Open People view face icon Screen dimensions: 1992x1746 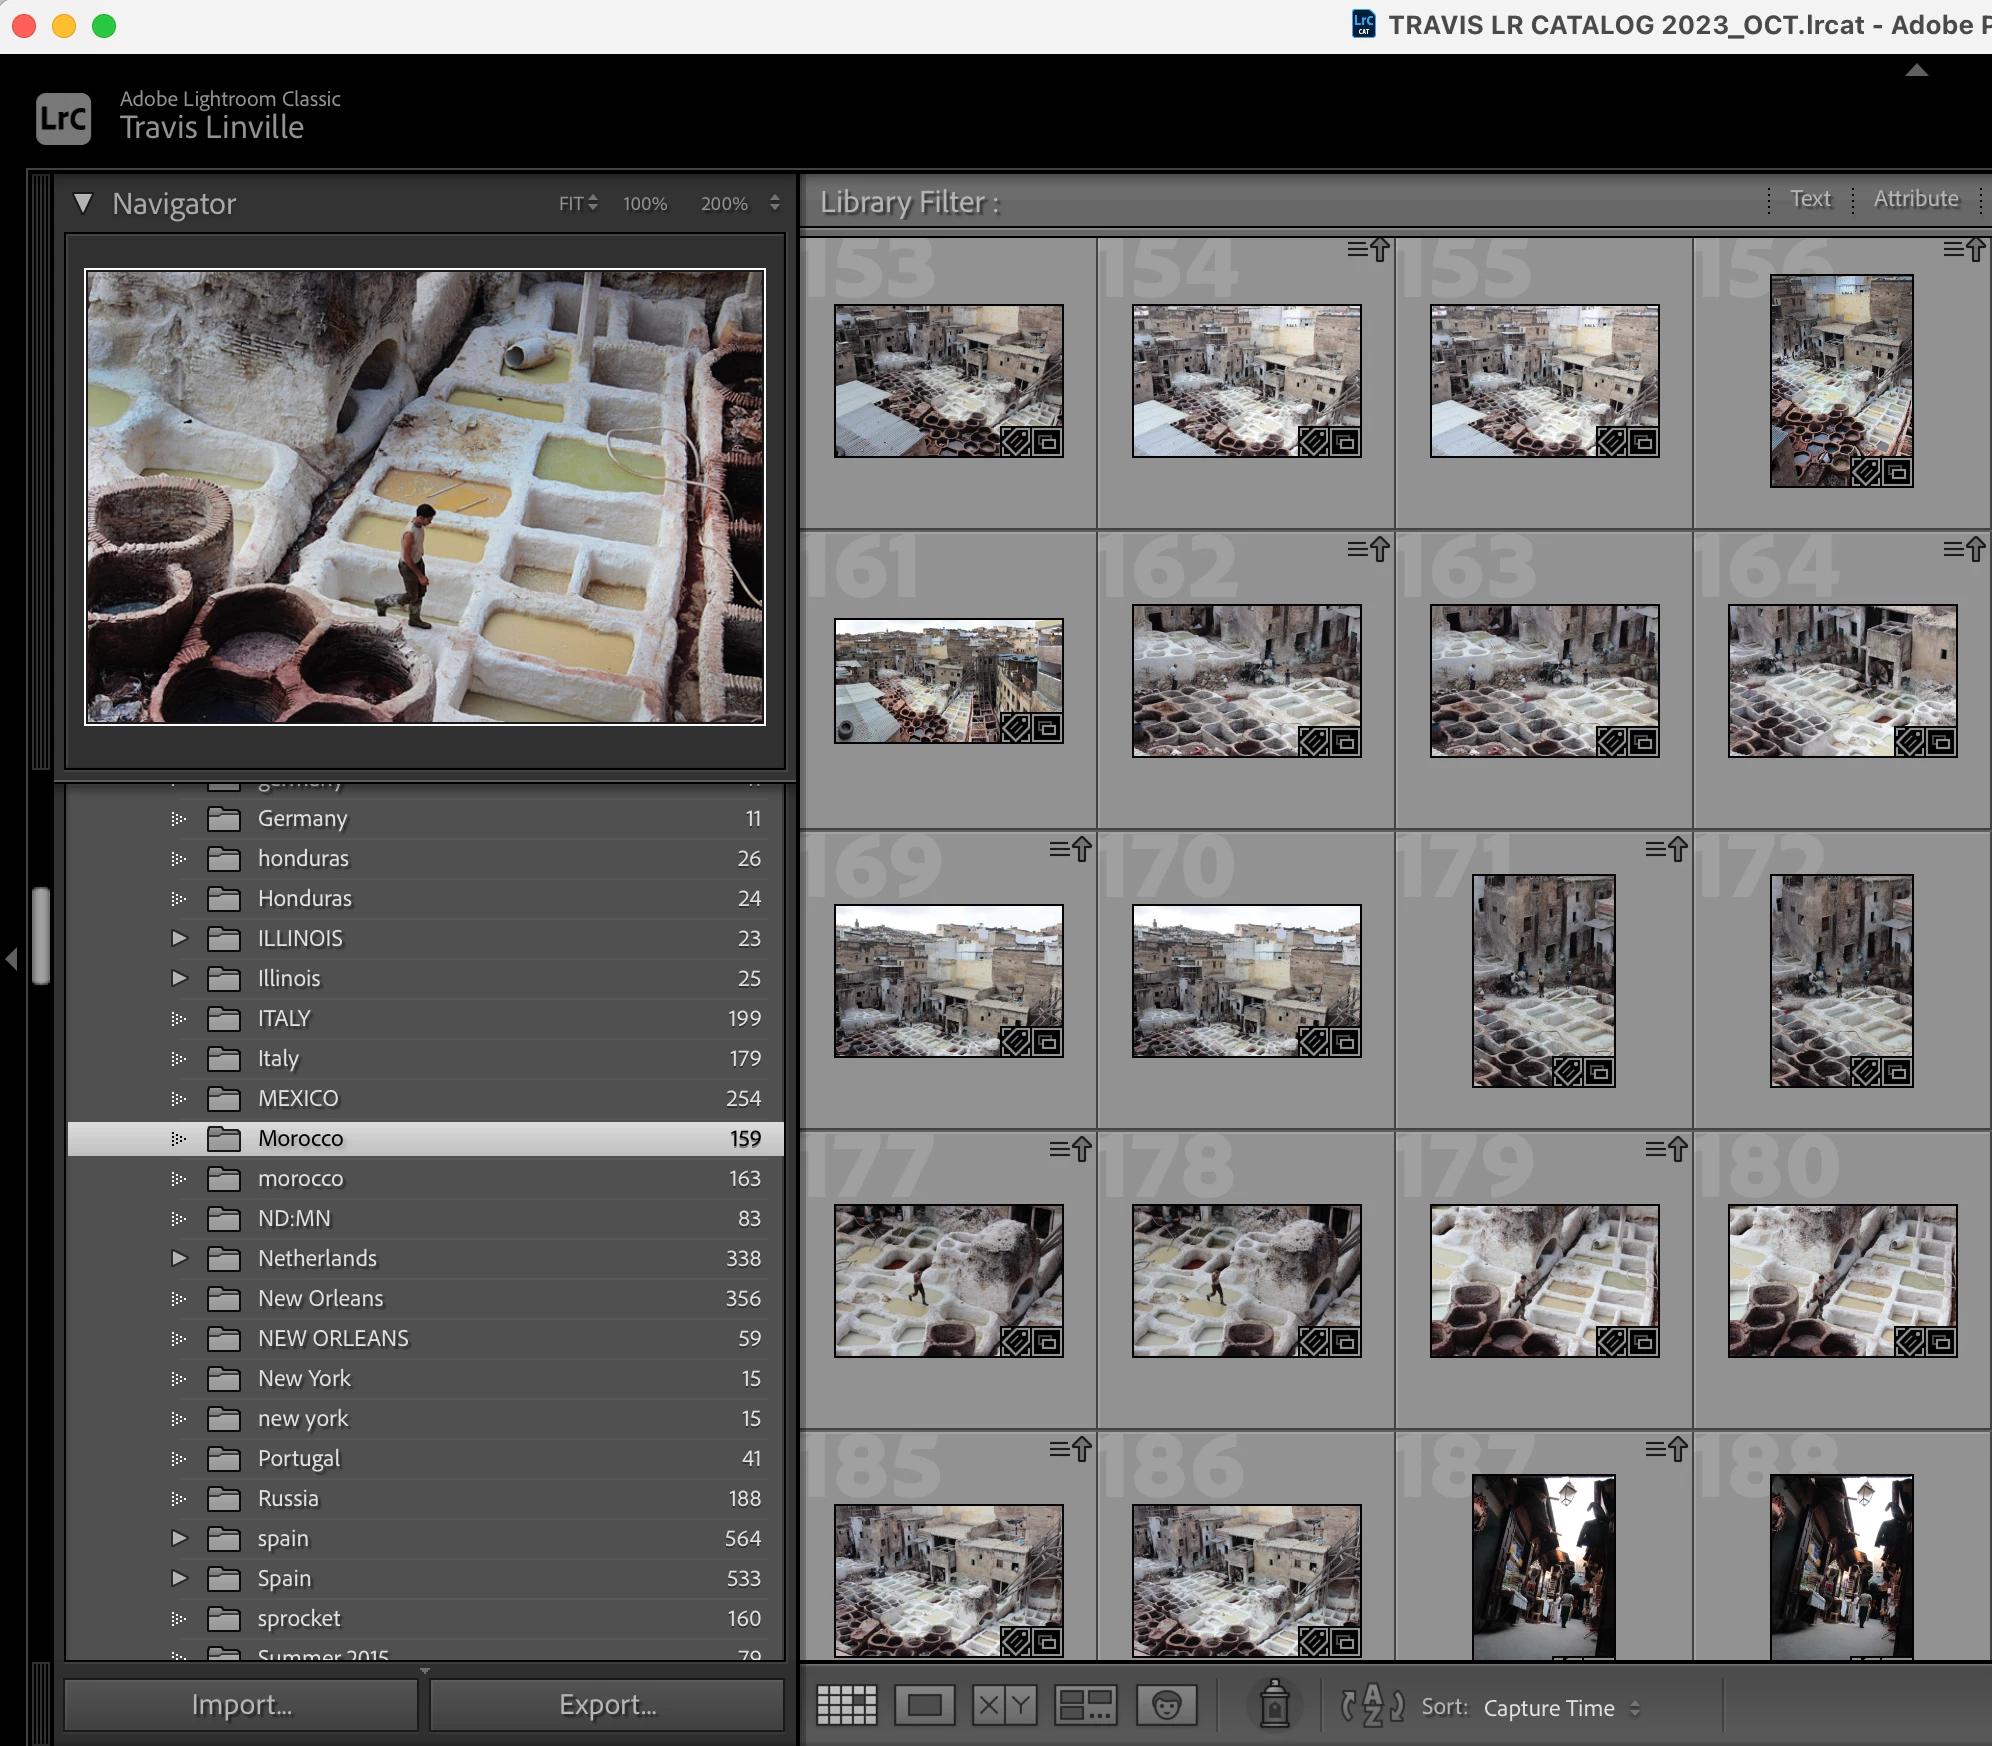[1166, 1705]
